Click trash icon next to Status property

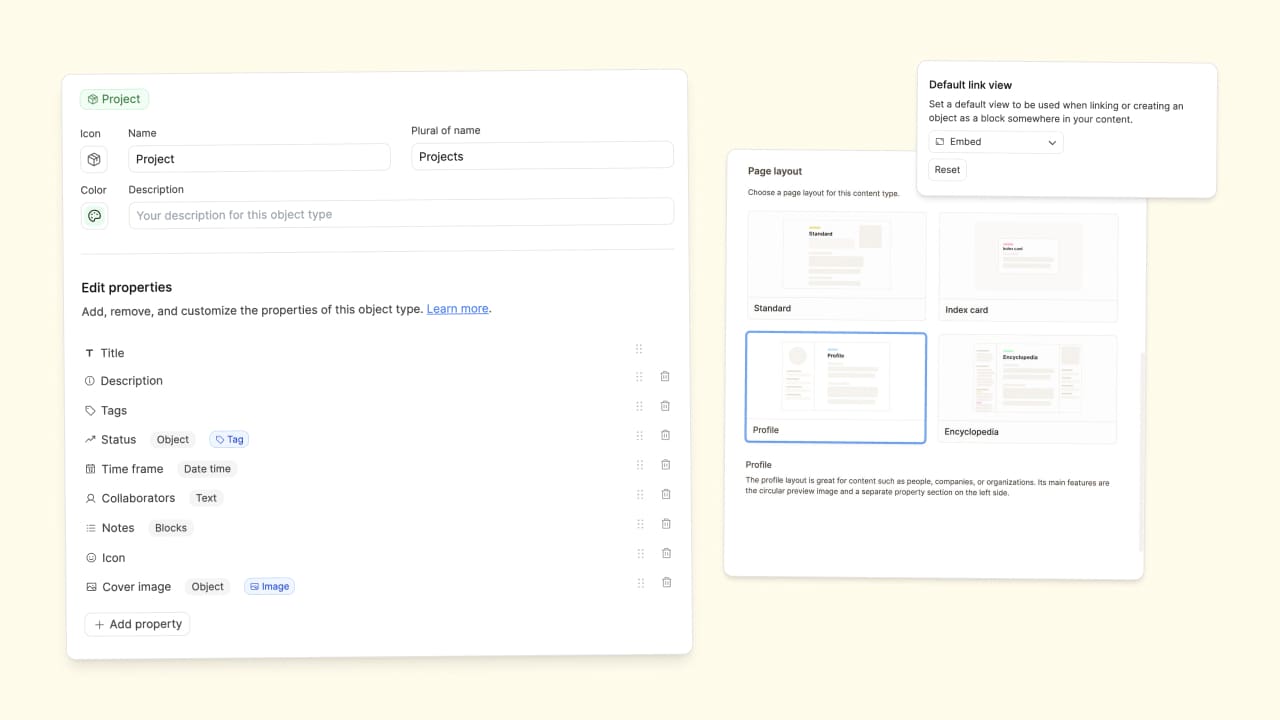point(665,435)
